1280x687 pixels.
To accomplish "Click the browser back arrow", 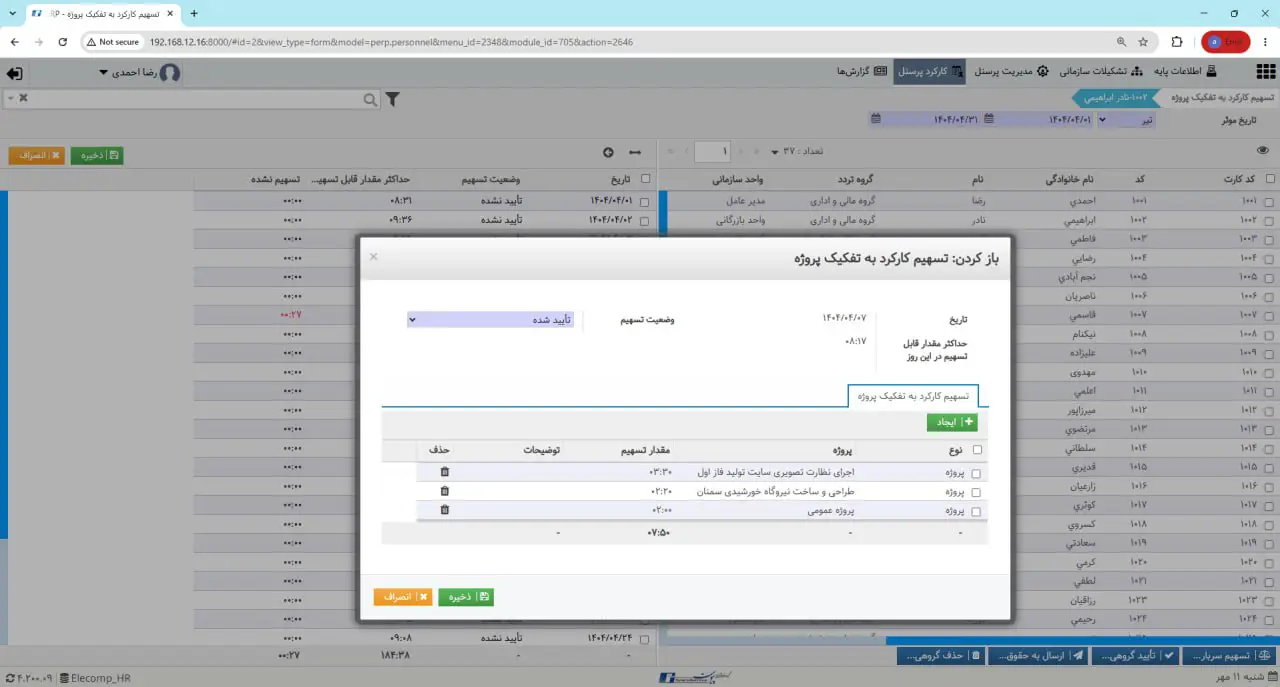I will point(15,42).
